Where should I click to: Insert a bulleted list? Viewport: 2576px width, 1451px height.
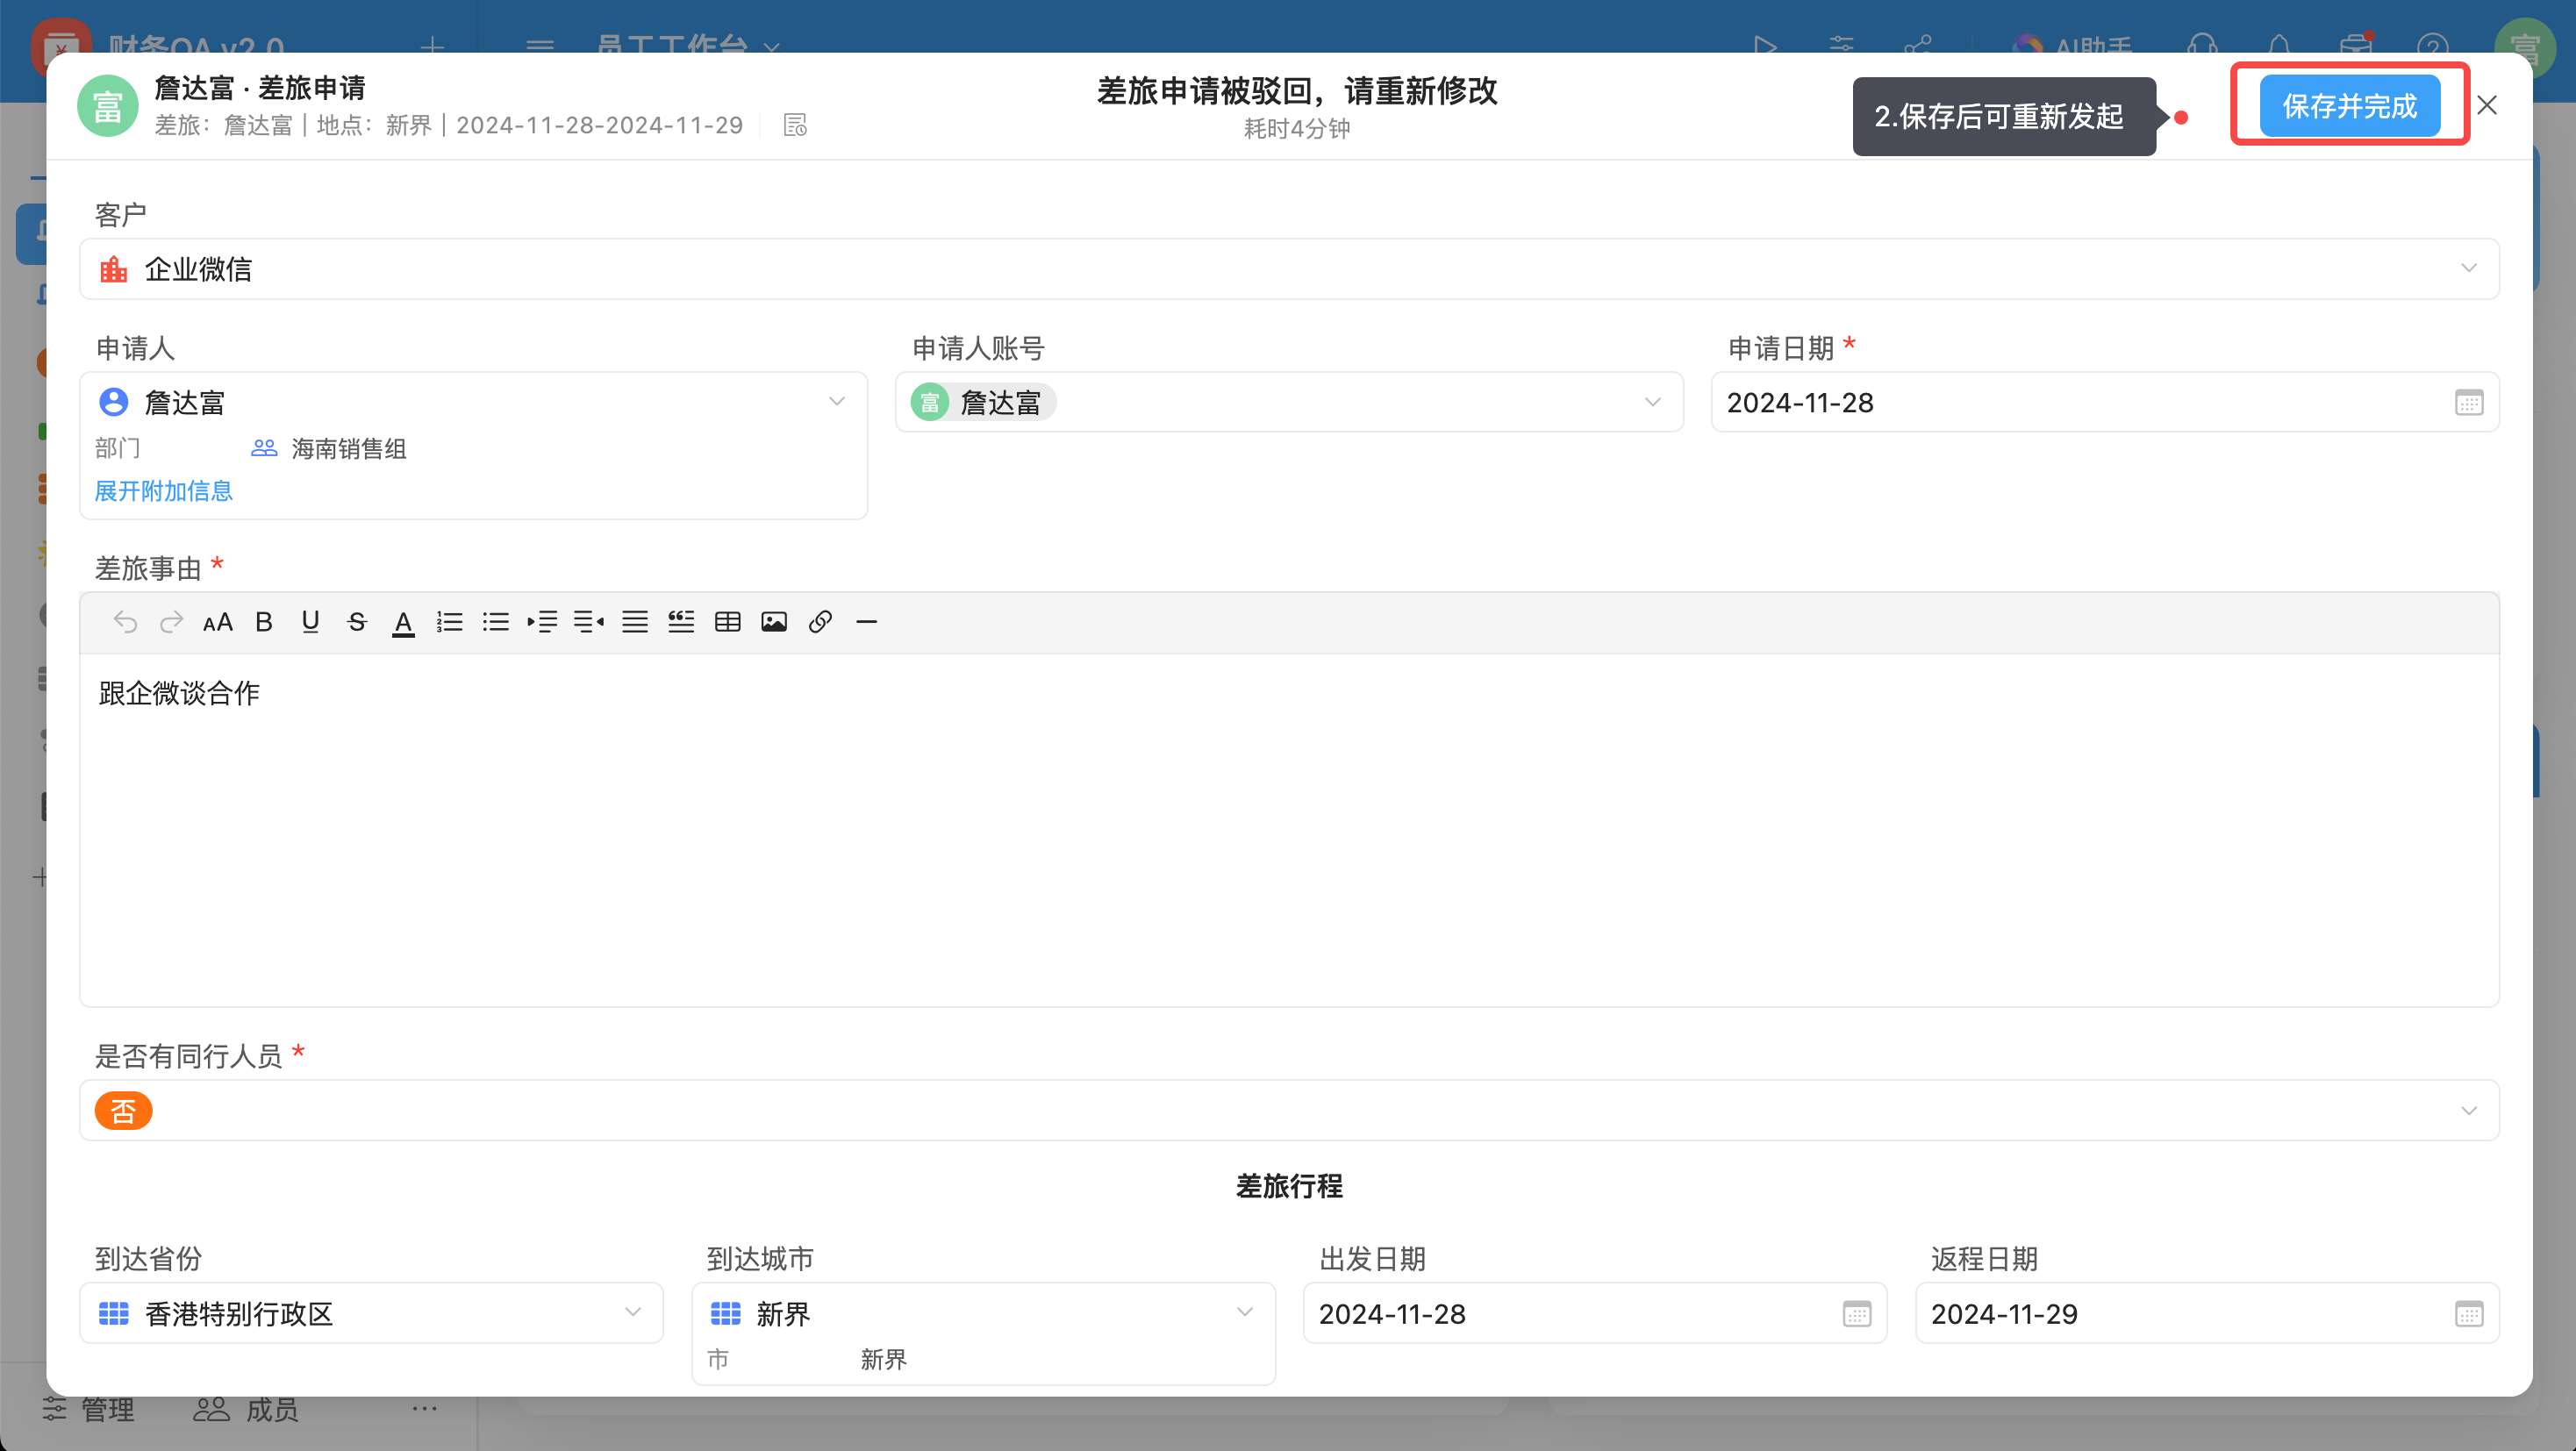pos(495,622)
